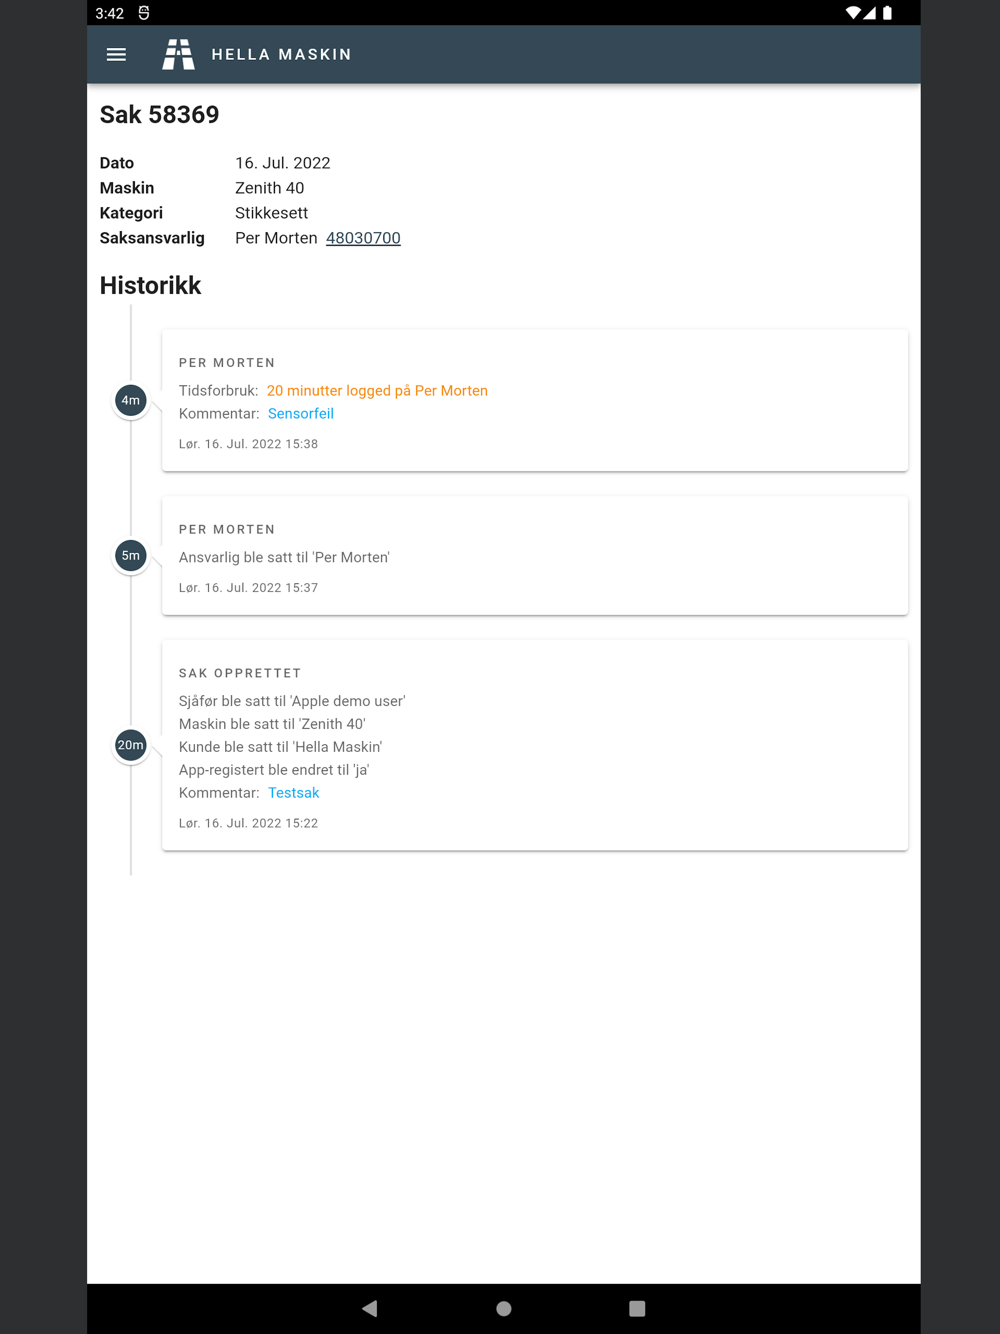Screen dimensions: 1000x1334
Task: Tap the Hella Maskin road logo
Action: [178, 54]
